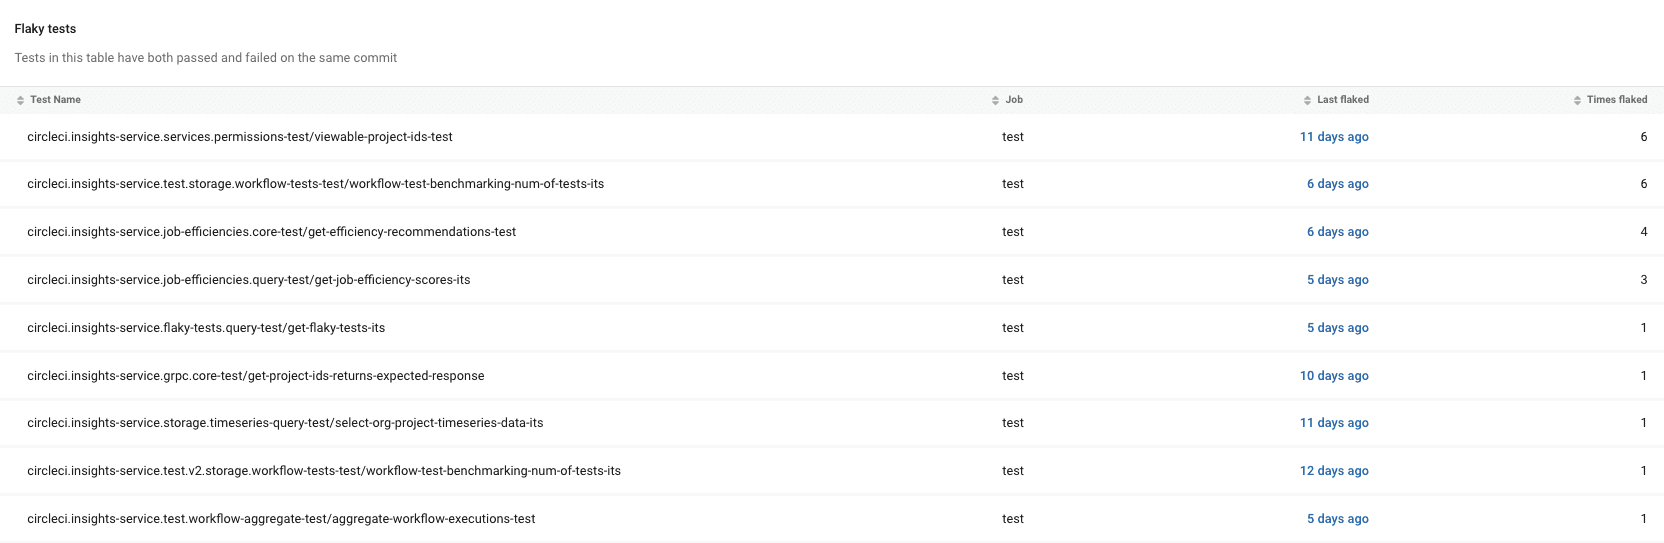Click job 'test' in get-efficiency-recommendations-test row

tap(1013, 232)
